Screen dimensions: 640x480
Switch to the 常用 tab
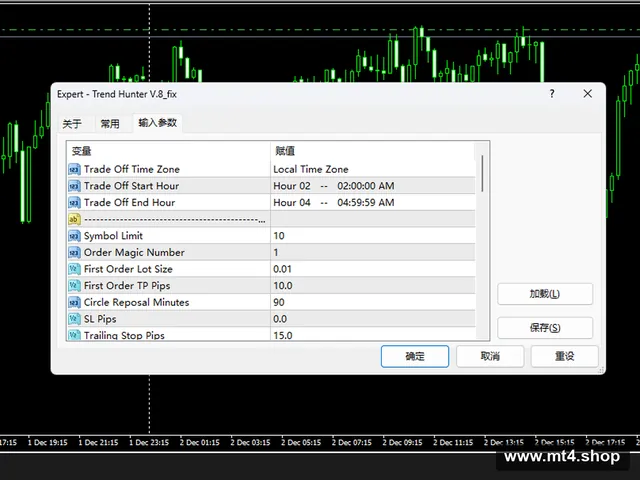(110, 124)
